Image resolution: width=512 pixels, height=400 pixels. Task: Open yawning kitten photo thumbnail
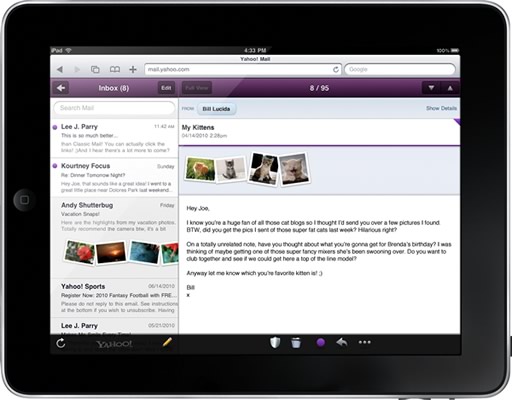click(x=294, y=169)
